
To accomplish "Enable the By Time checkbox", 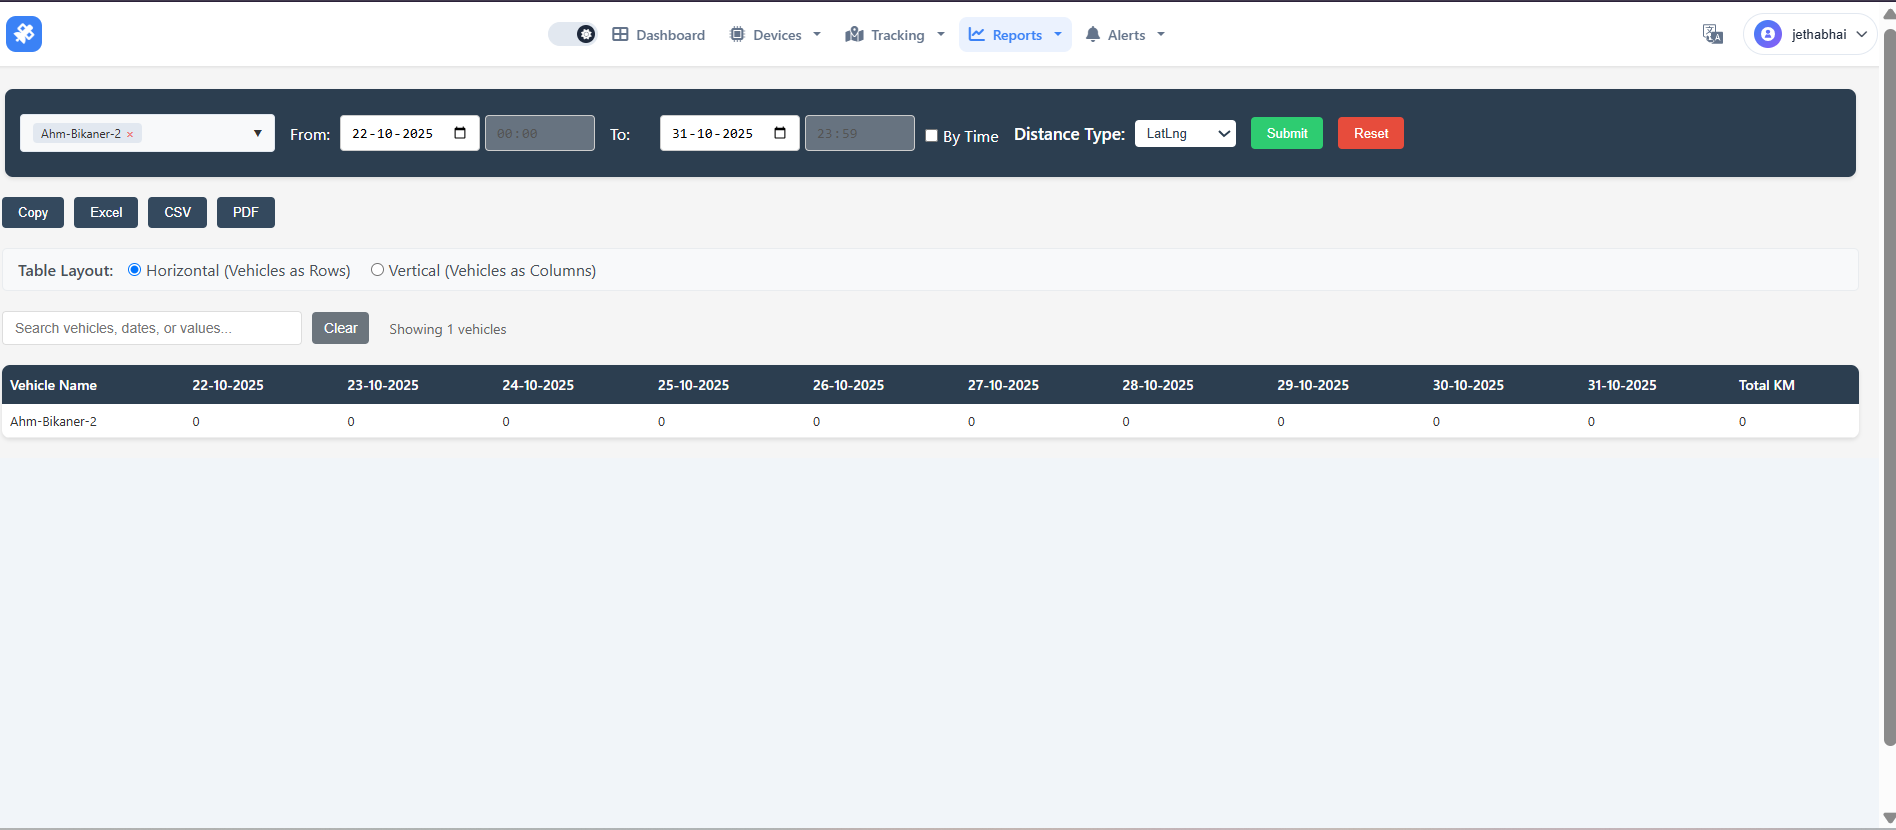I will pyautogui.click(x=931, y=136).
